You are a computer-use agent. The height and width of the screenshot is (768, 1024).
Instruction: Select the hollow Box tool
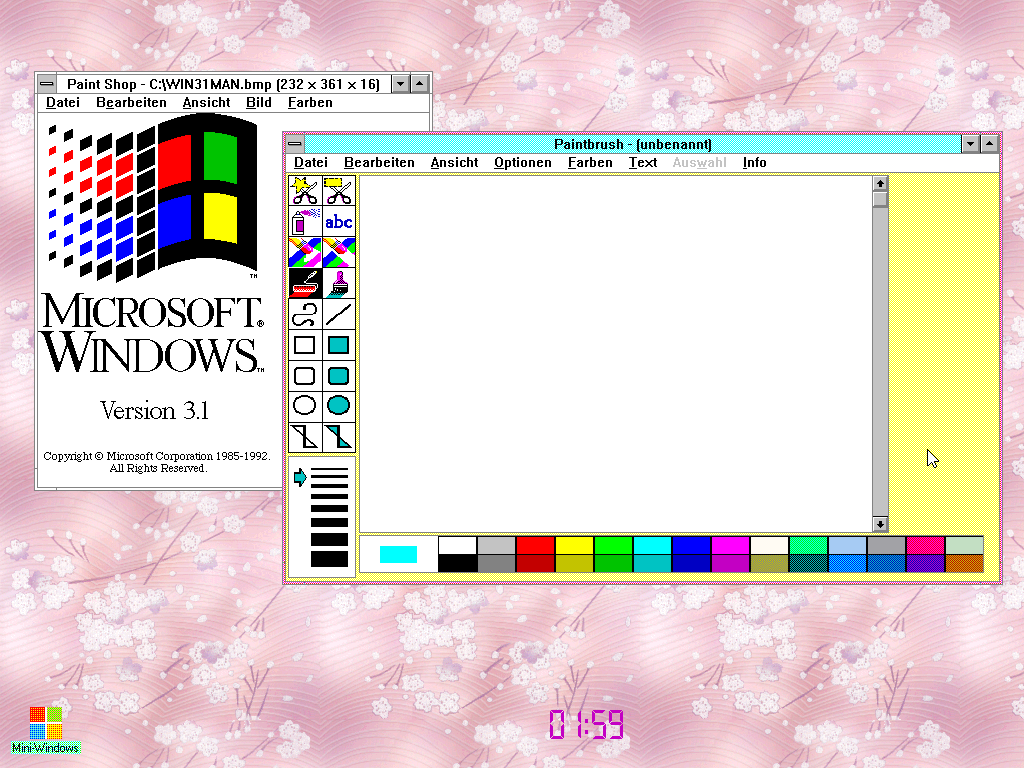click(305, 345)
